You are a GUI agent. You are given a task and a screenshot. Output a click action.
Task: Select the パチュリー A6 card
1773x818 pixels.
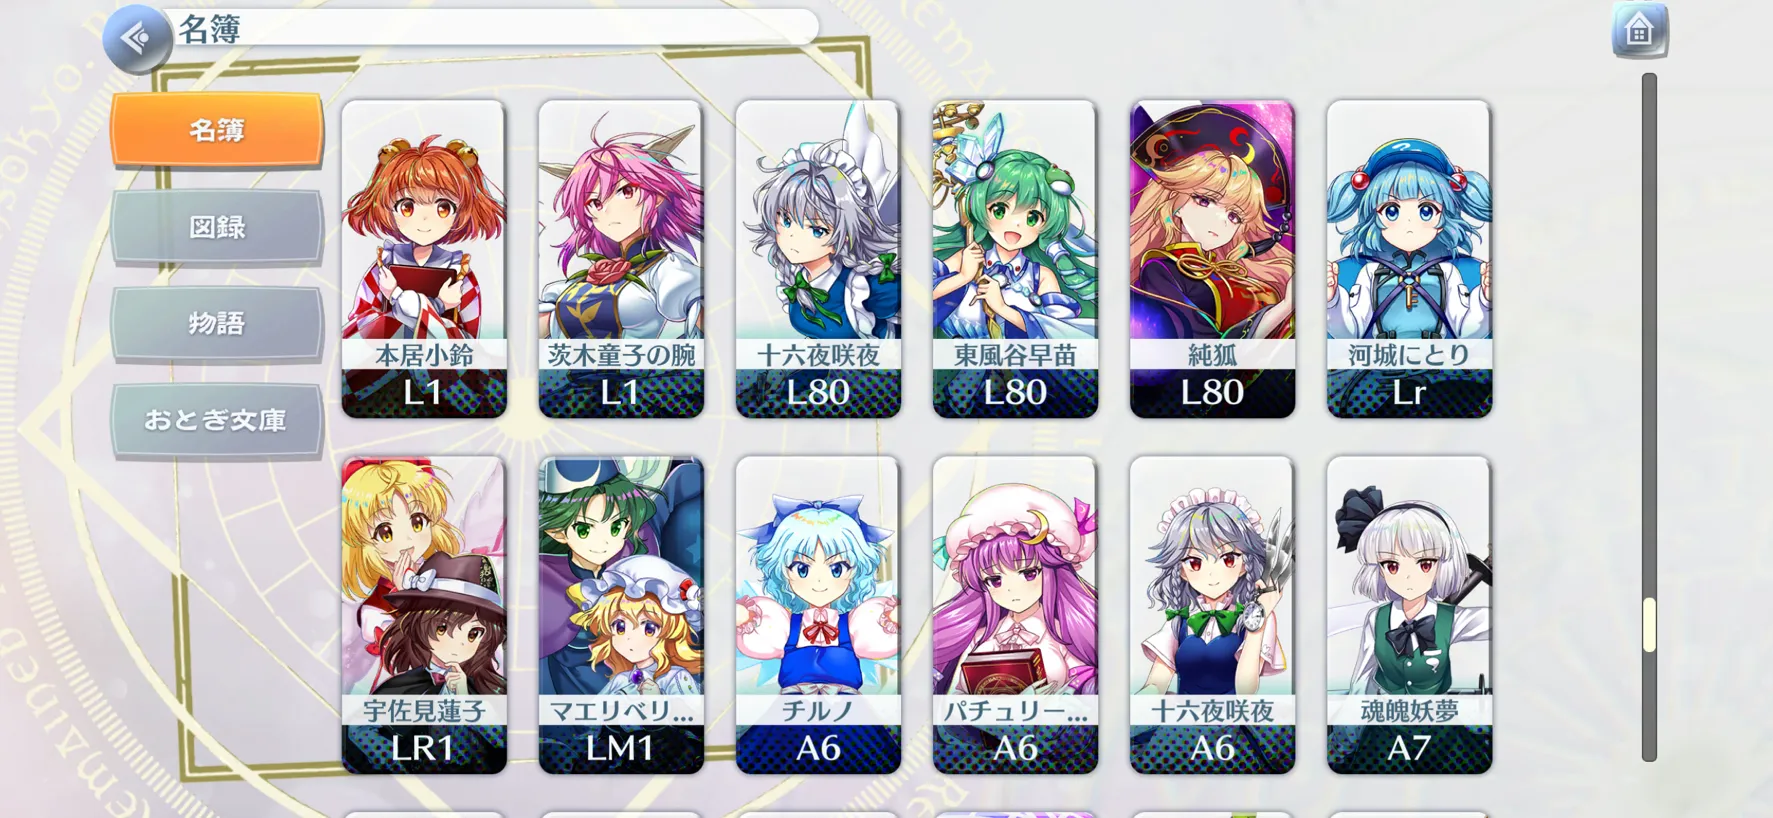[1015, 615]
